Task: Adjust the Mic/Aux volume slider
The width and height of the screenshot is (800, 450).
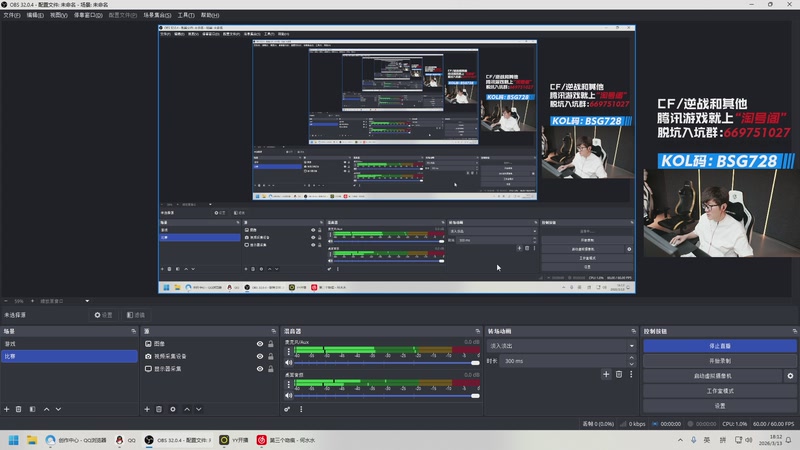Action: click(x=387, y=363)
